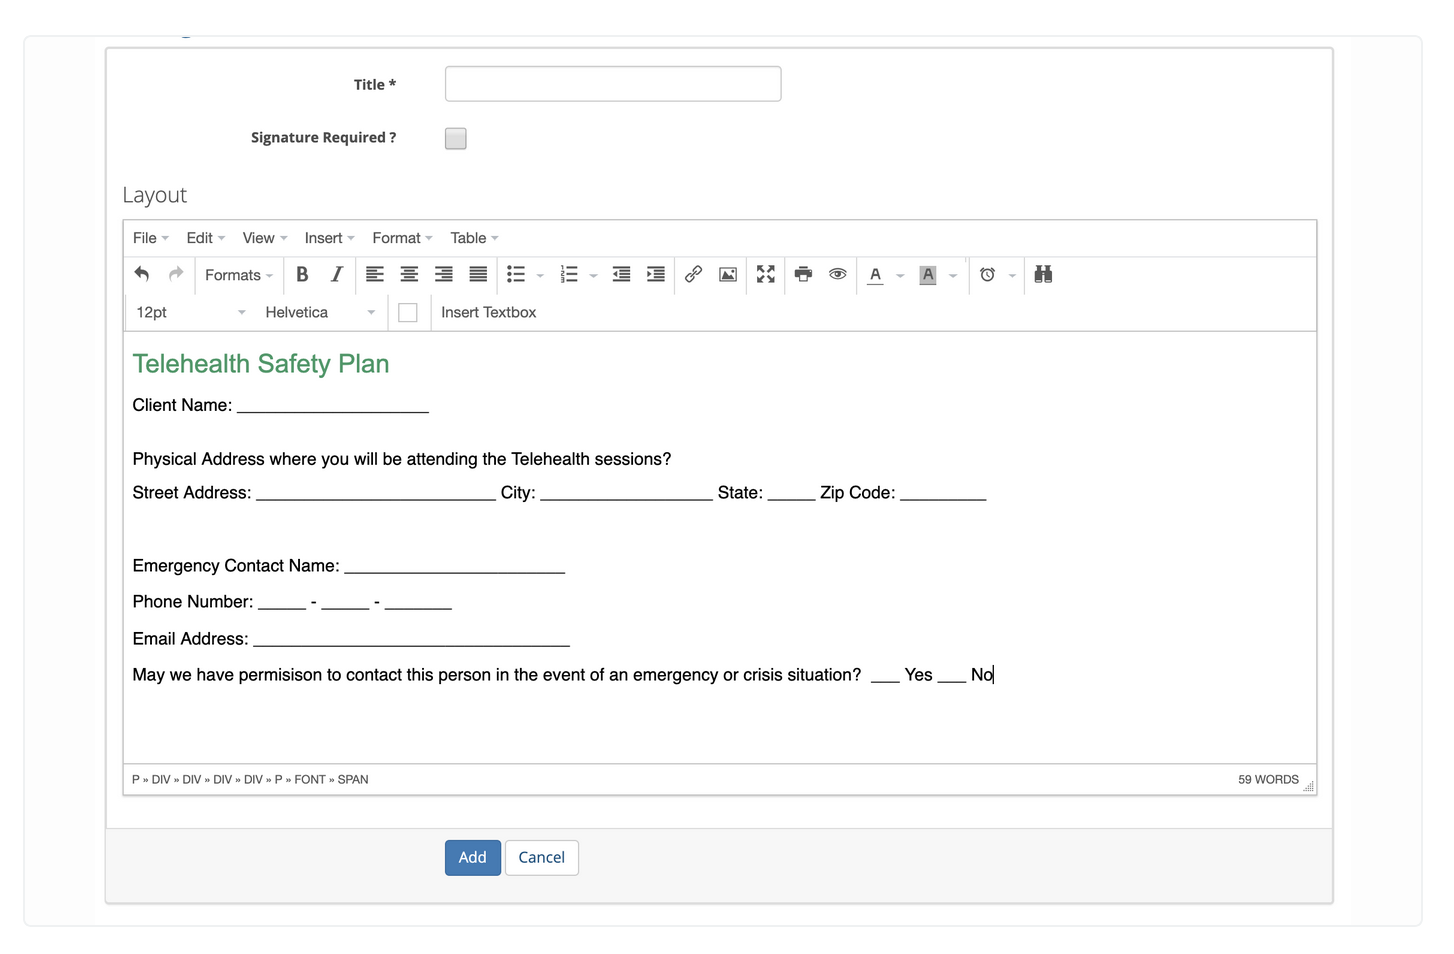Open the Helvetica font family dropdown
The image size is (1454, 954).
tap(320, 313)
